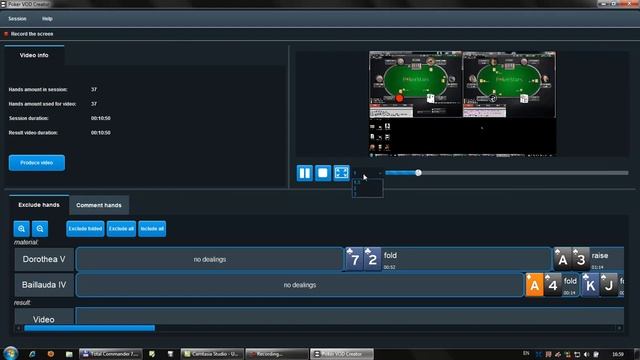The height and width of the screenshot is (360, 640).
Task: Click the Exclude all button
Action: (121, 229)
